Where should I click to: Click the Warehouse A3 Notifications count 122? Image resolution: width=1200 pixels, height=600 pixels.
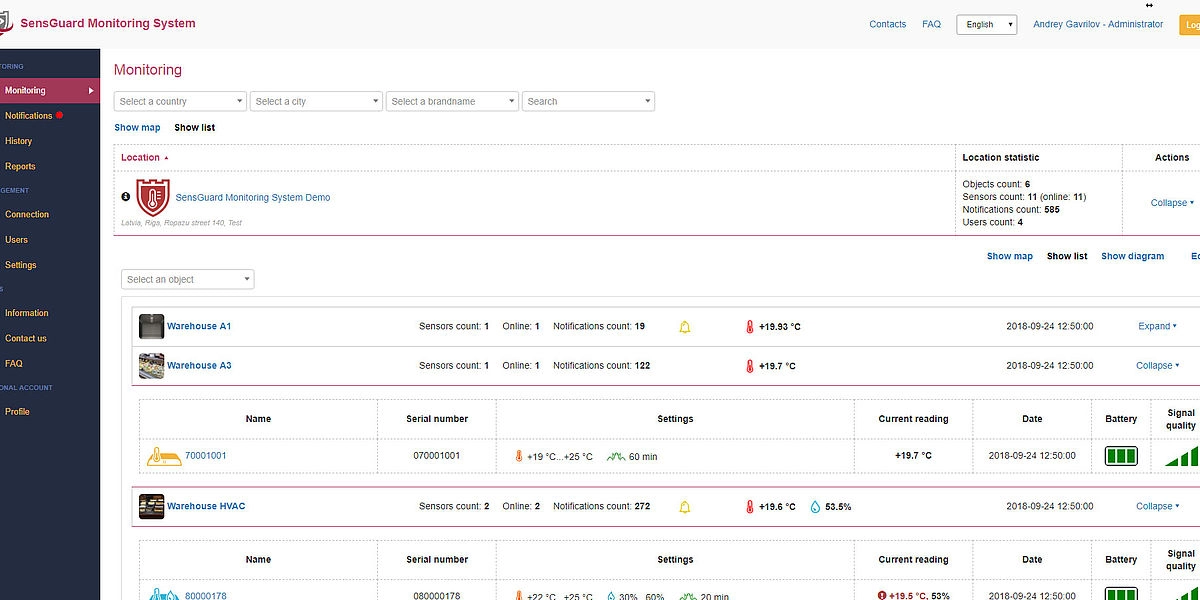point(601,366)
